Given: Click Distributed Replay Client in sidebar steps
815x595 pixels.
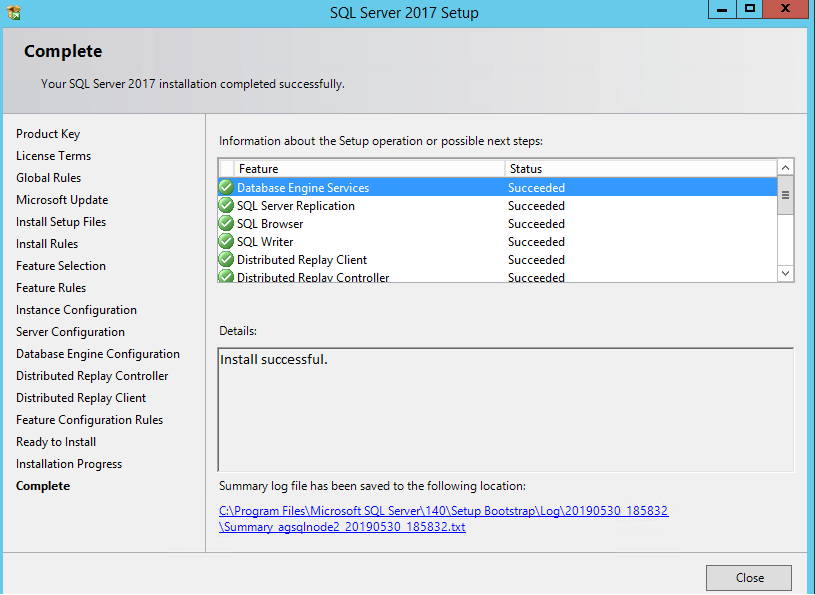Looking at the screenshot, I should [x=81, y=398].
